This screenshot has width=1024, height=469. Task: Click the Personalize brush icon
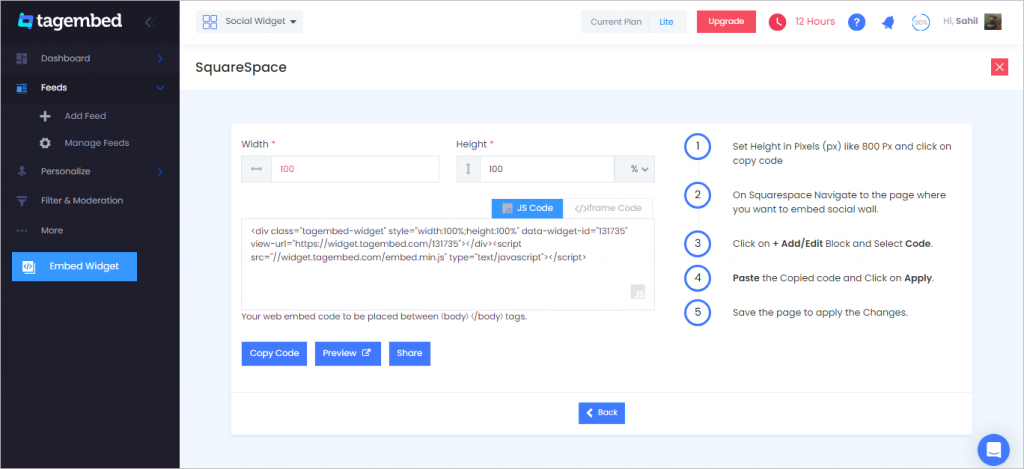(22, 172)
